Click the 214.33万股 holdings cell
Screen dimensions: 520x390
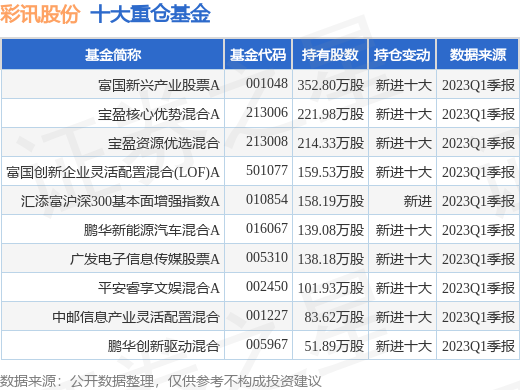coord(331,143)
